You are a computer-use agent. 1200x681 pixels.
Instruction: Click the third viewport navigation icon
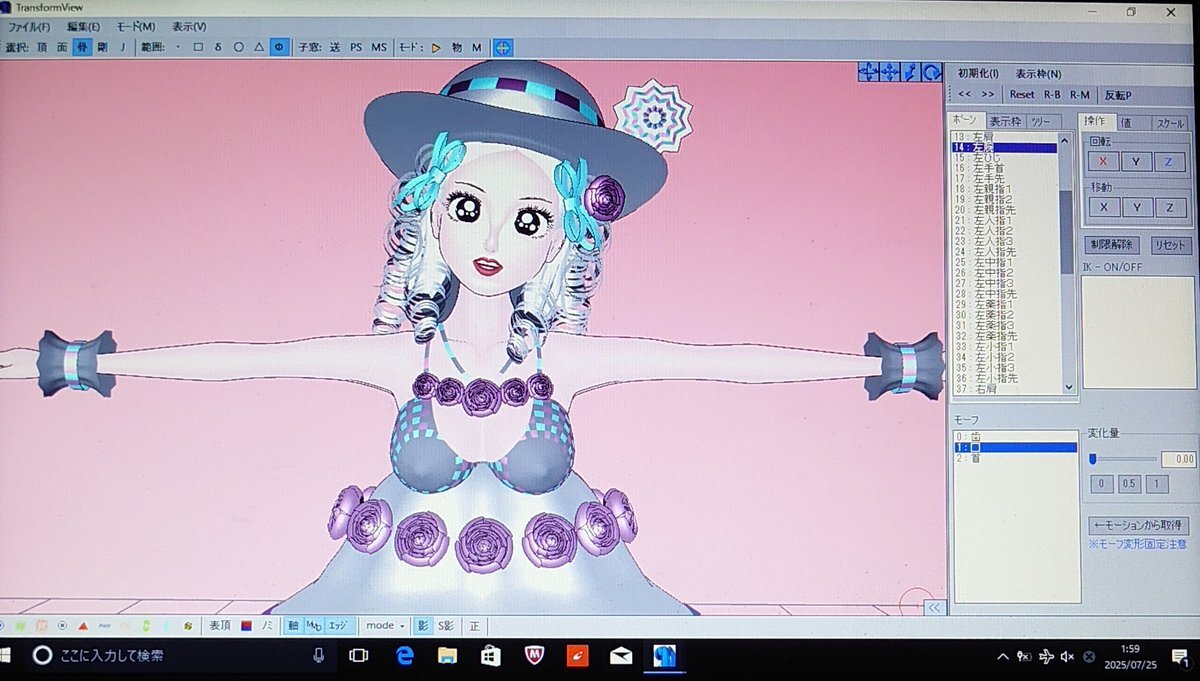point(909,72)
